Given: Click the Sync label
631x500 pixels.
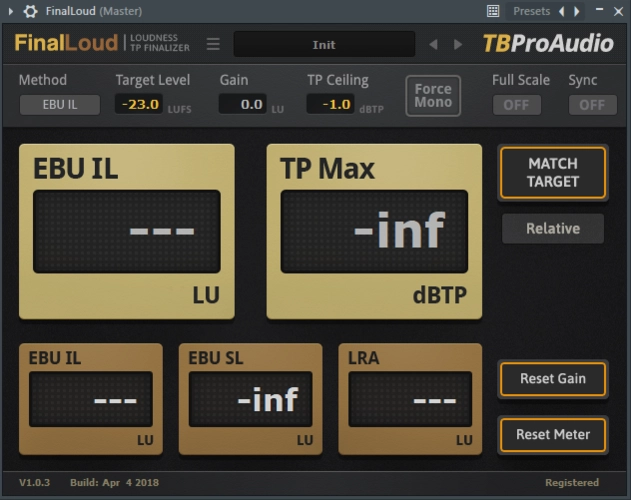Looking at the screenshot, I should tap(582, 80).
